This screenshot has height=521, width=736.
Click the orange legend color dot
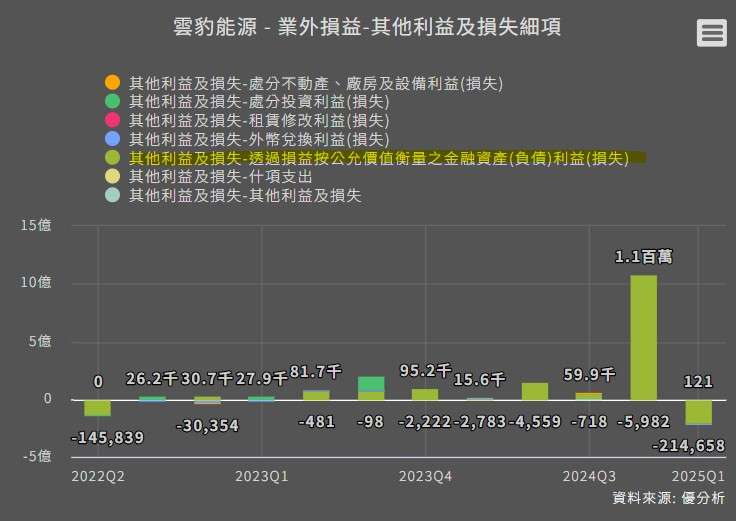click(x=113, y=83)
